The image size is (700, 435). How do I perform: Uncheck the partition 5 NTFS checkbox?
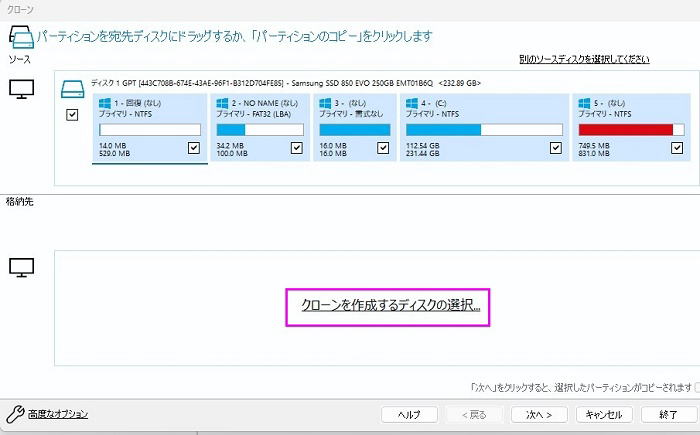(678, 148)
